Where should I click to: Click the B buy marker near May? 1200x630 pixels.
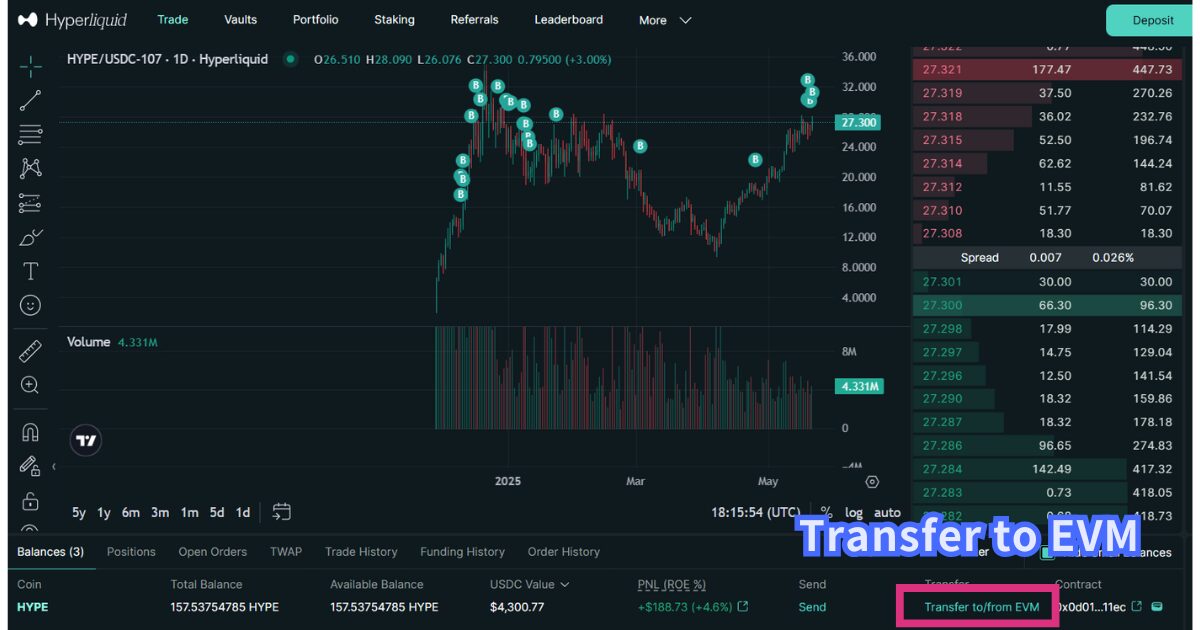756,160
